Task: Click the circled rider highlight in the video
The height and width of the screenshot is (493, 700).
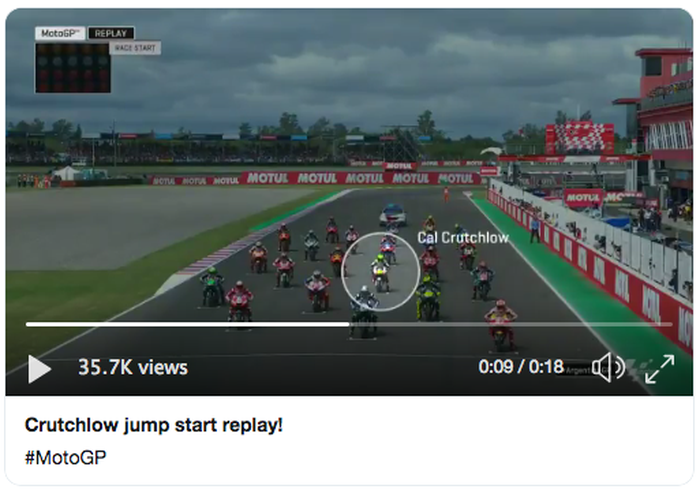Action: point(380,272)
